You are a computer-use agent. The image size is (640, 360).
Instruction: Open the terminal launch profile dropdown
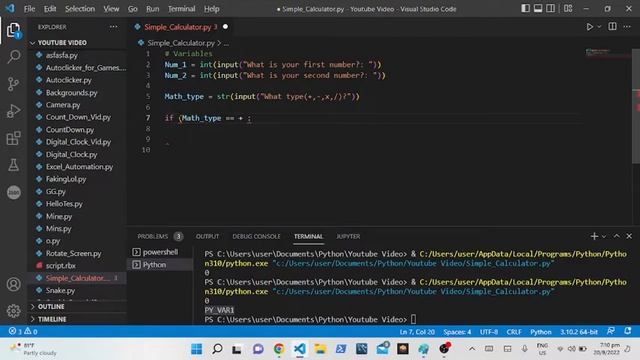tap(604, 236)
